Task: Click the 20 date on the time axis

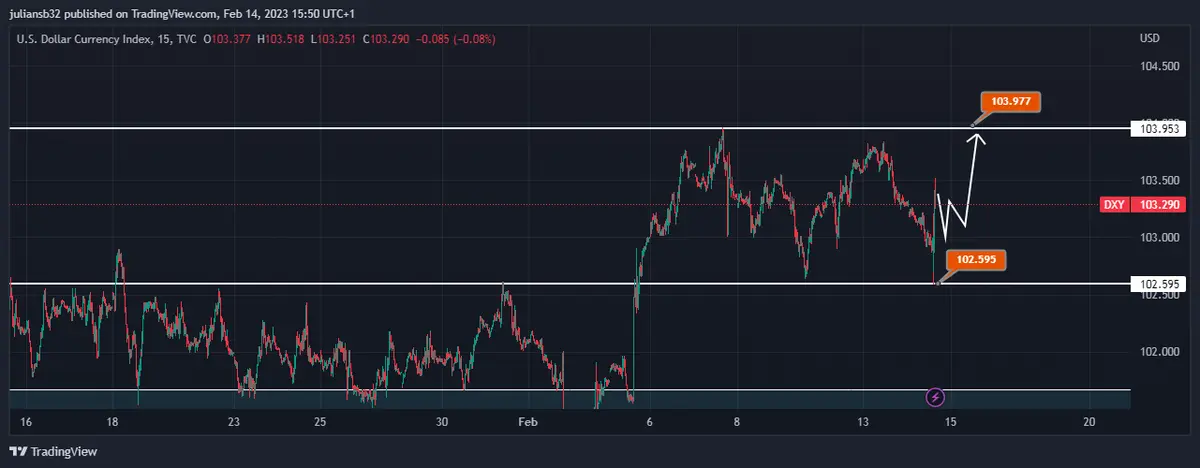Action: click(1089, 423)
